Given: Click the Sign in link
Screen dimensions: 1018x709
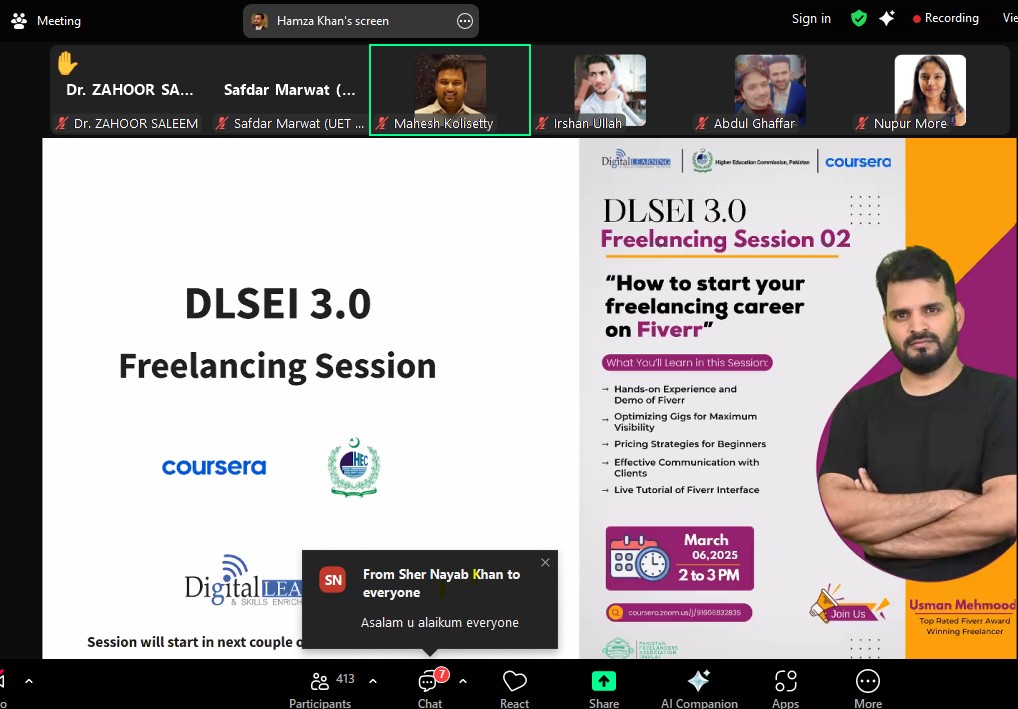Looking at the screenshot, I should pyautogui.click(x=811, y=18).
